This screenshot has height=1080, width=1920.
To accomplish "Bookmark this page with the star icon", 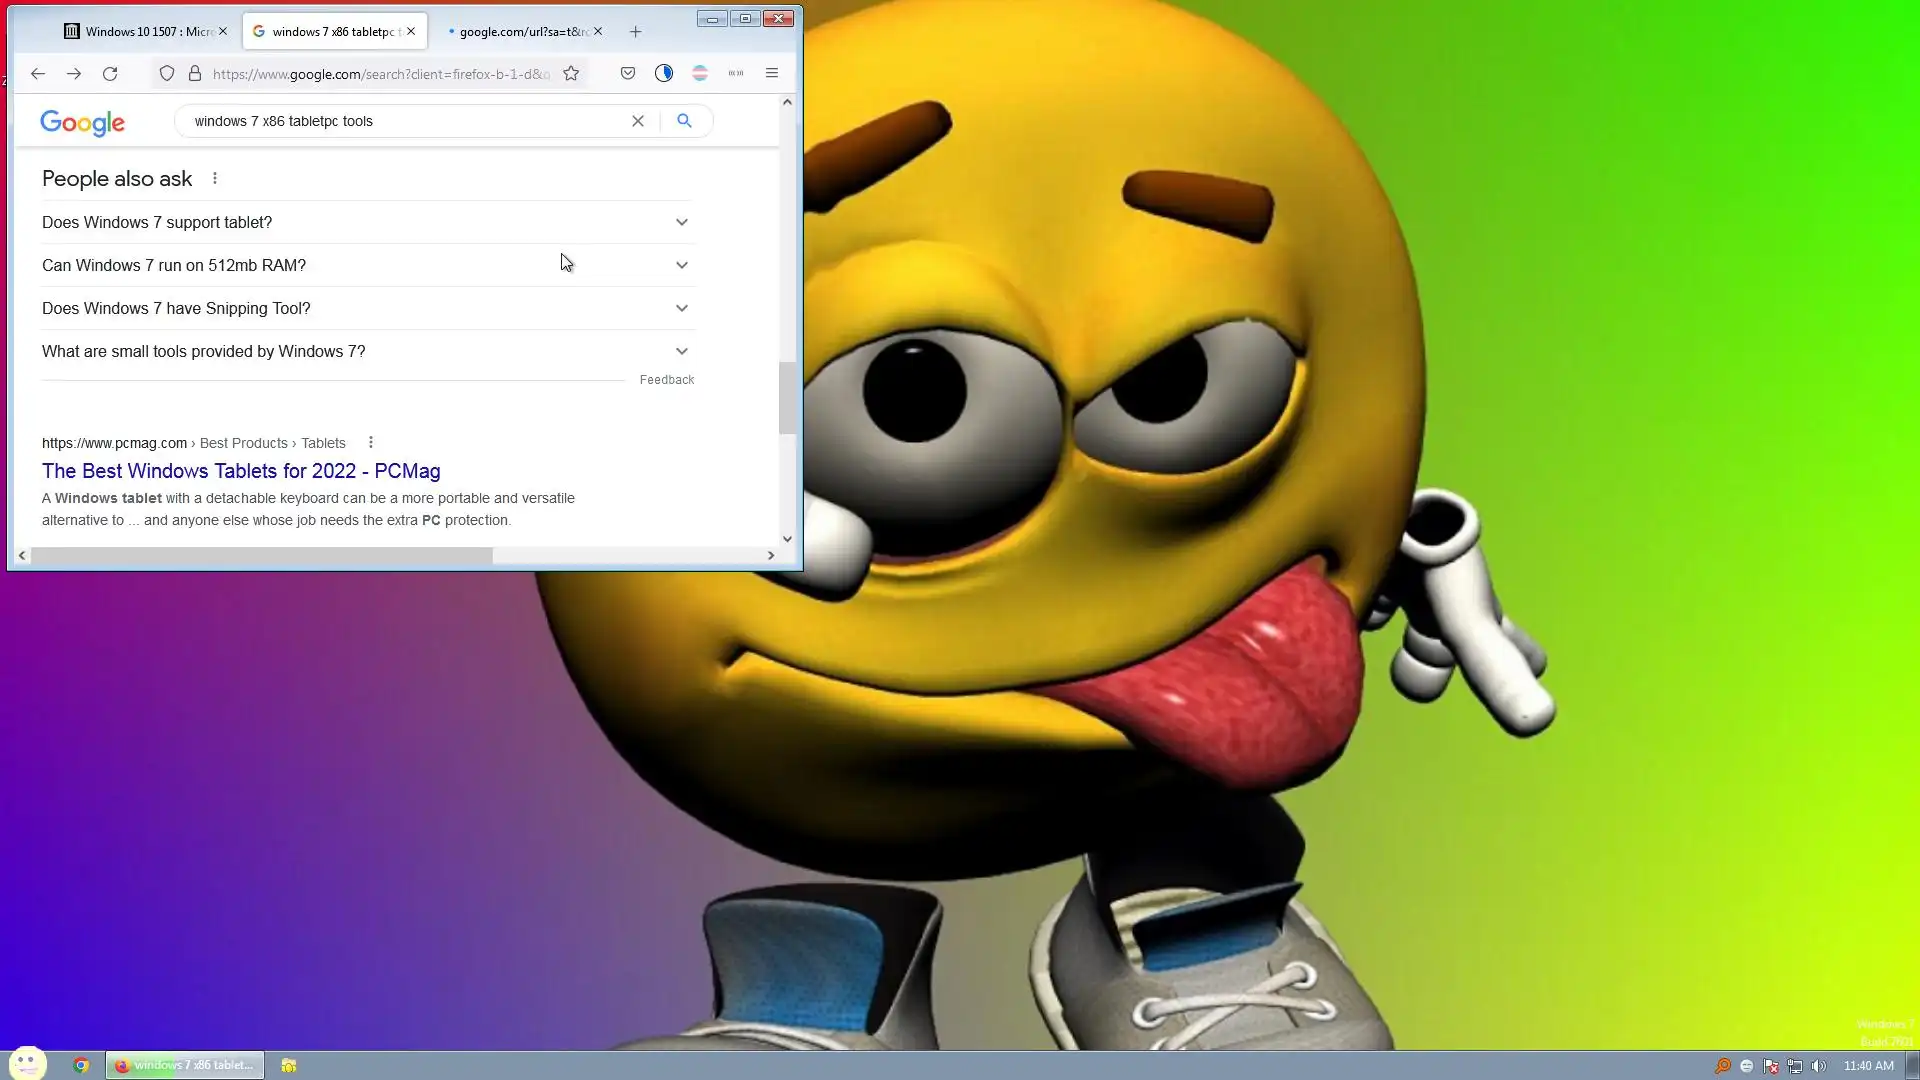I will click(571, 73).
